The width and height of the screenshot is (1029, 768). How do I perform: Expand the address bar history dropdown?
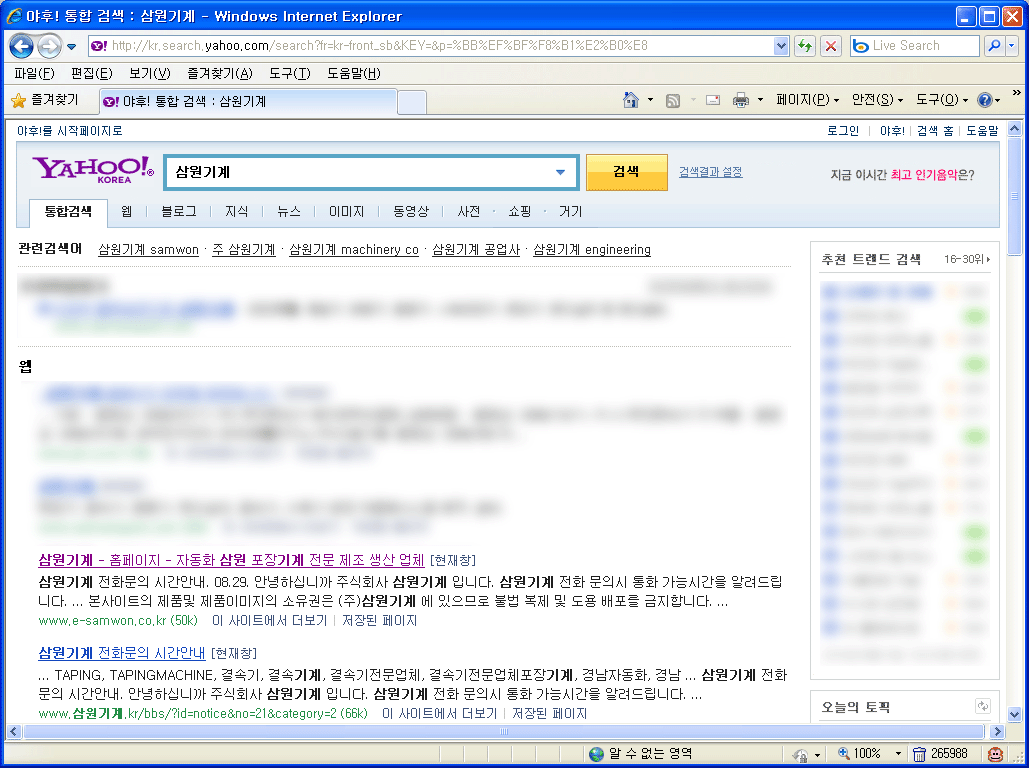[x=781, y=46]
